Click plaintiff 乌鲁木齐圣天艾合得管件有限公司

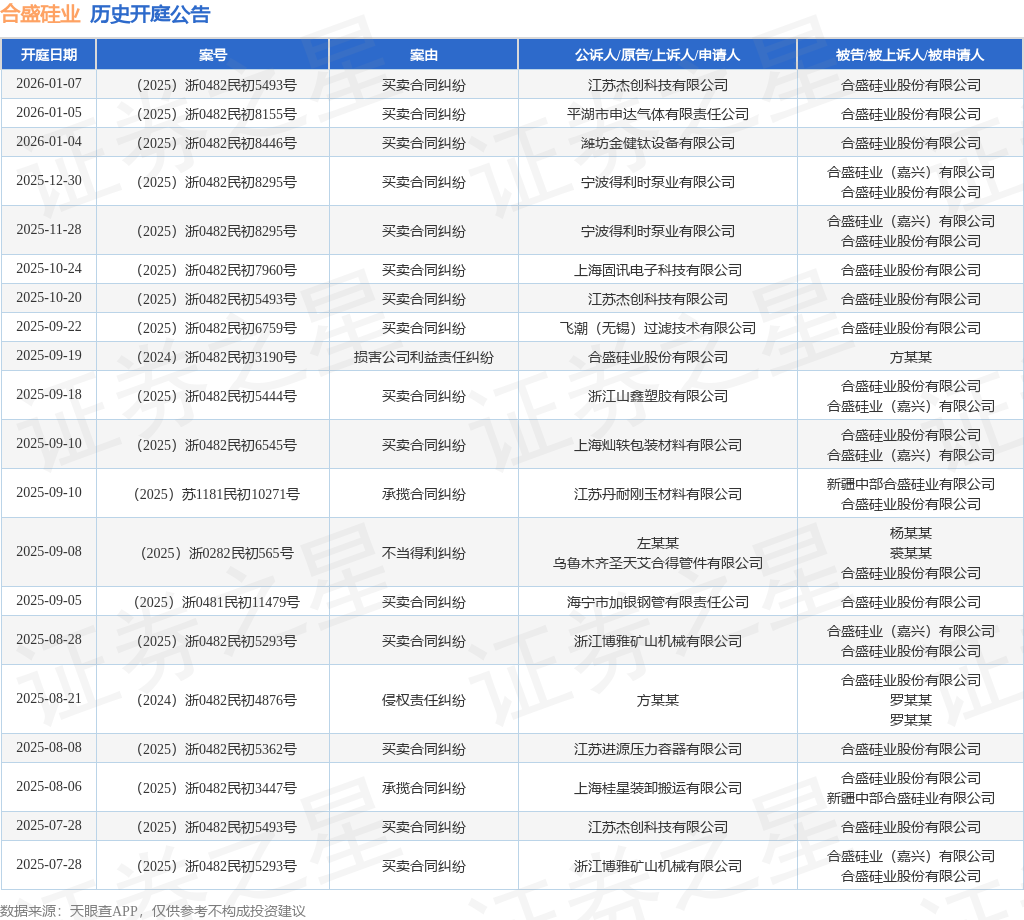[x=658, y=563]
